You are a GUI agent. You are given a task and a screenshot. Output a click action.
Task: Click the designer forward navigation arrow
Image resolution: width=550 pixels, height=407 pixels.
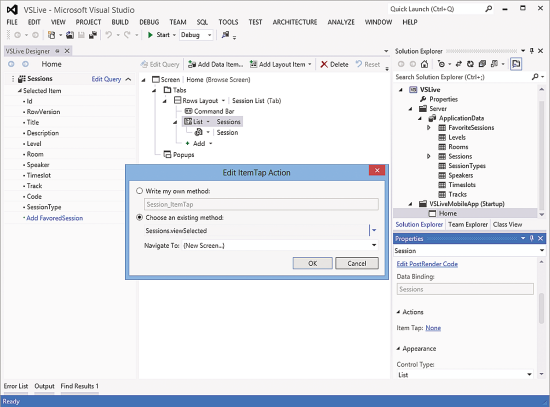pyautogui.click(x=25, y=64)
